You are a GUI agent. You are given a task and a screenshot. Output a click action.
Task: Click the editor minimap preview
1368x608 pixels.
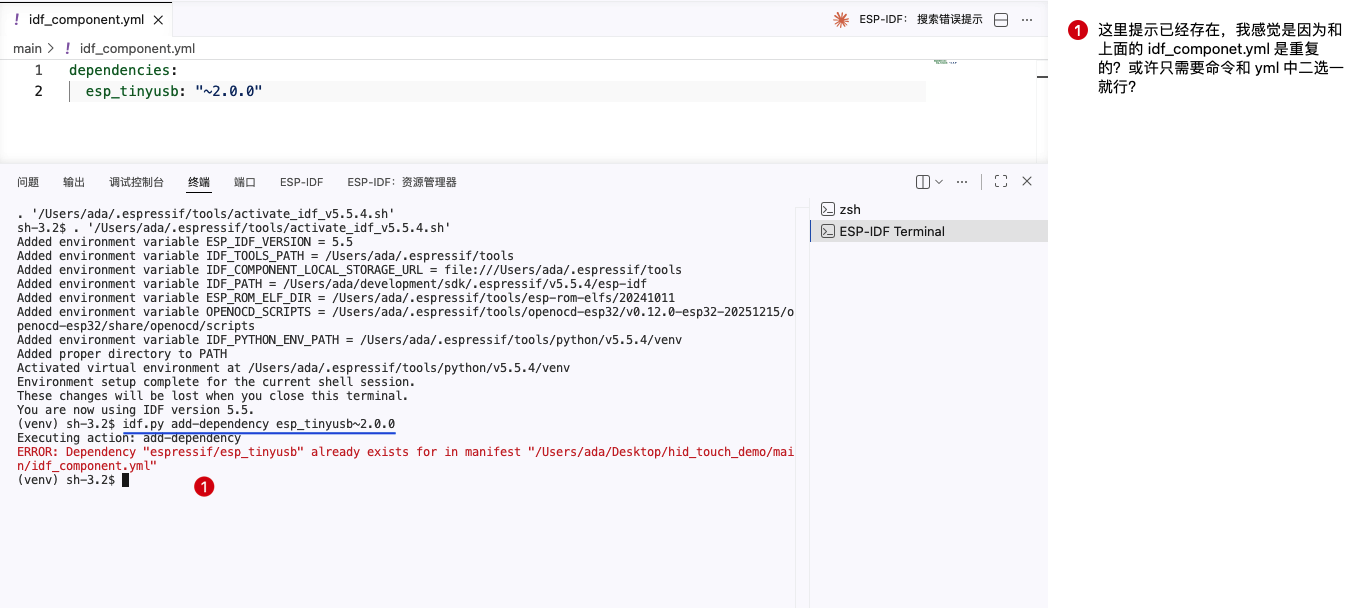click(945, 62)
